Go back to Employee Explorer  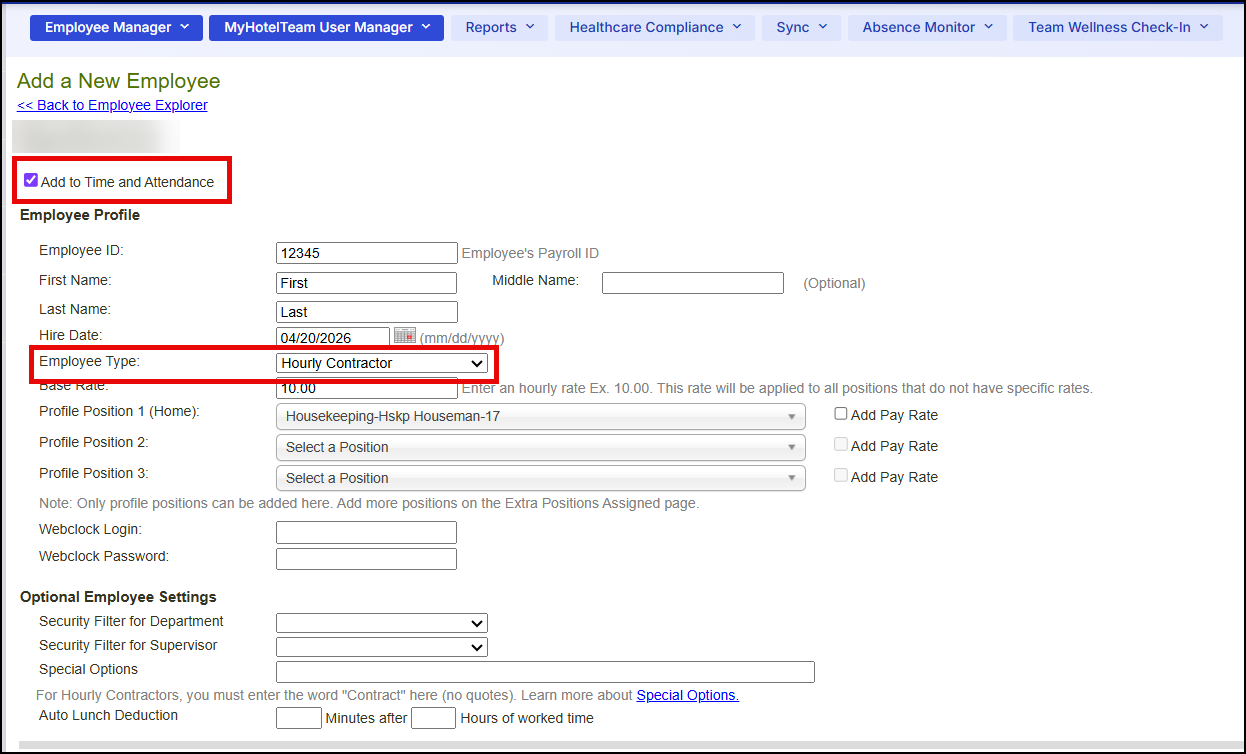coord(112,105)
